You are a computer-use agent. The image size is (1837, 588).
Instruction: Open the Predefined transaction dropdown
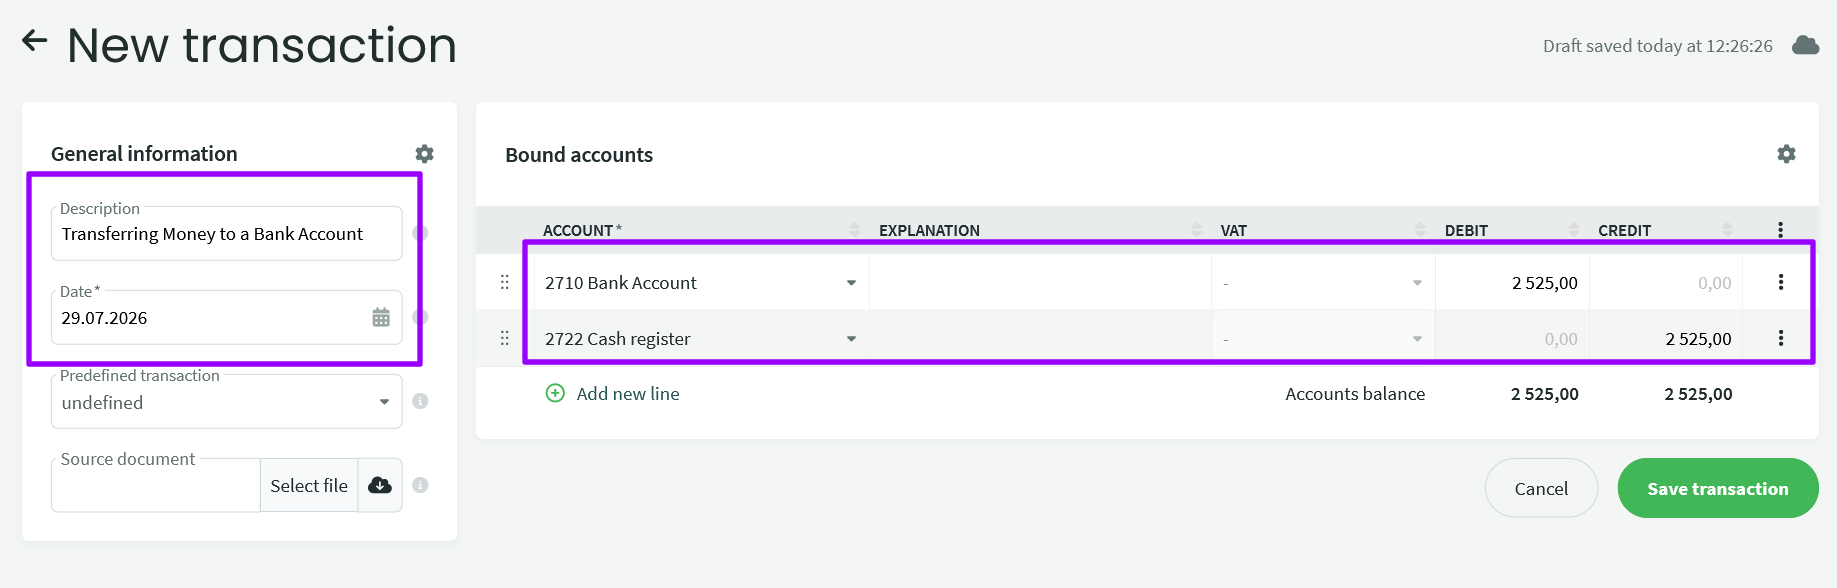click(x=227, y=402)
